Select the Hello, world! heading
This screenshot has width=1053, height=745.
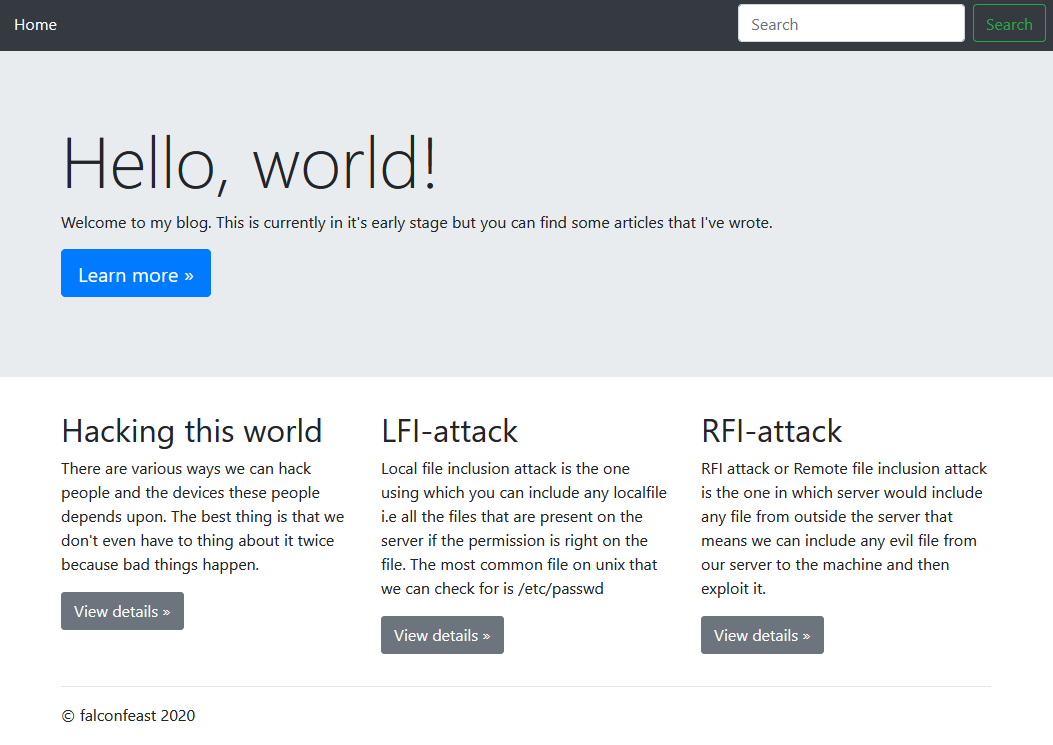point(249,164)
